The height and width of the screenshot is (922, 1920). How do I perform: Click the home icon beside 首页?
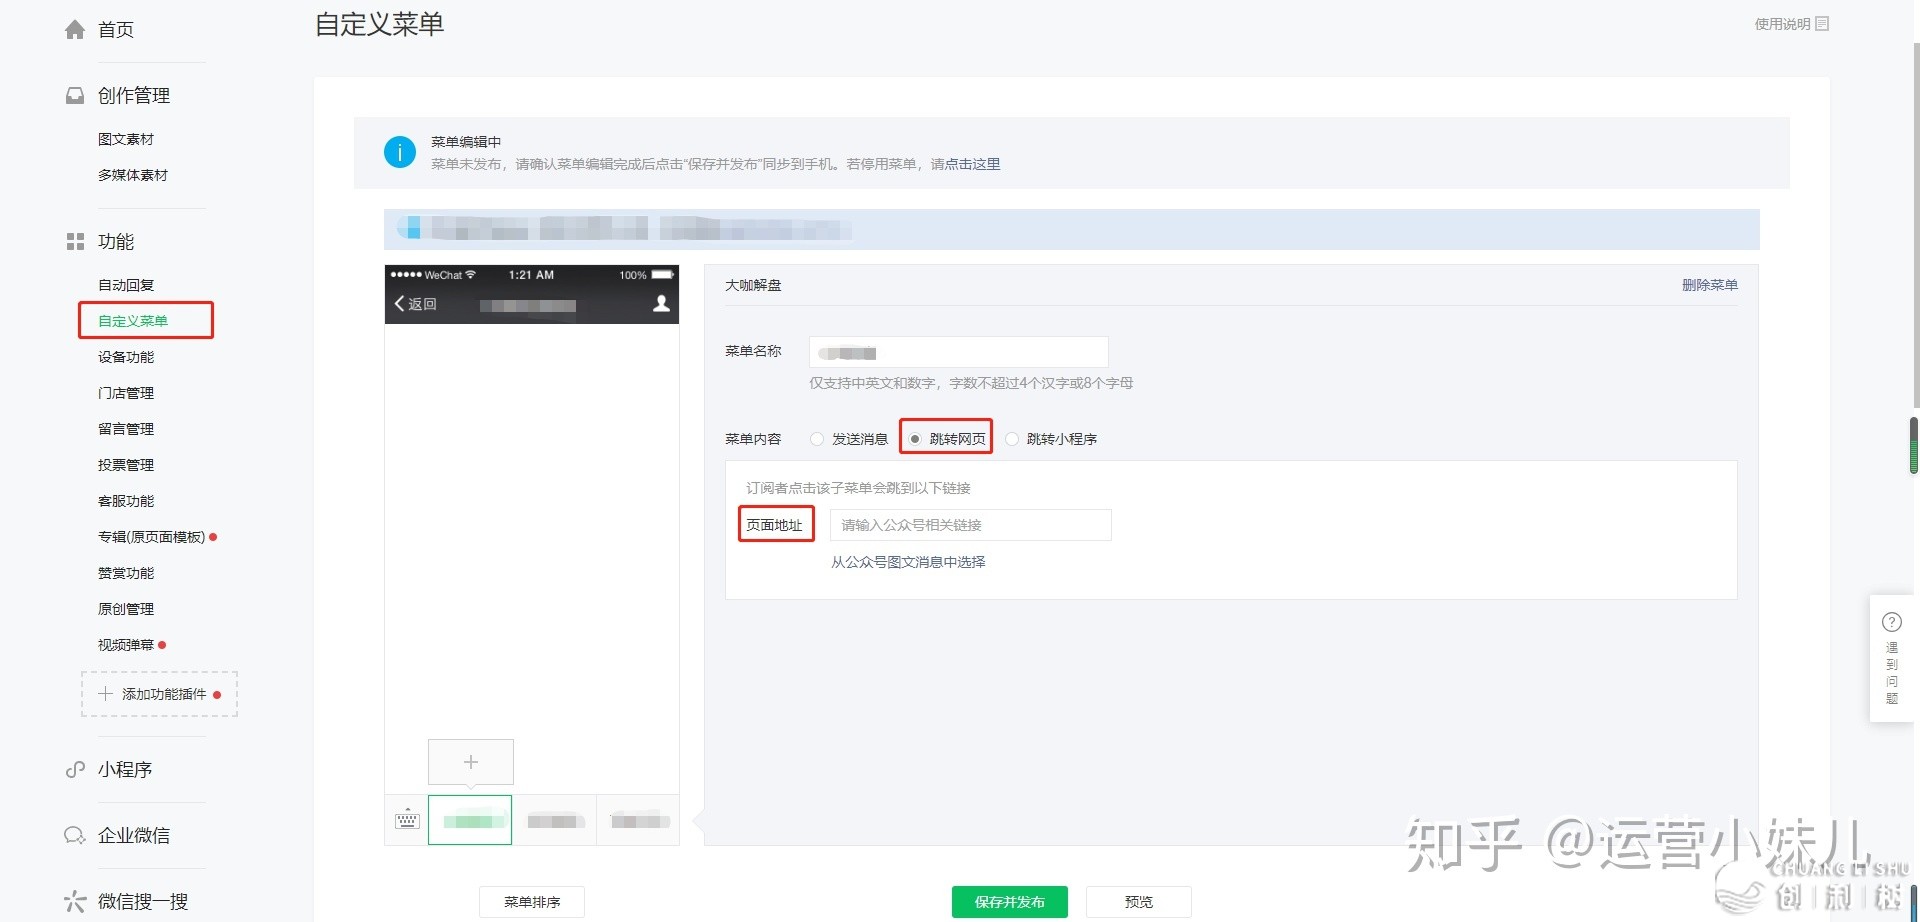75,30
